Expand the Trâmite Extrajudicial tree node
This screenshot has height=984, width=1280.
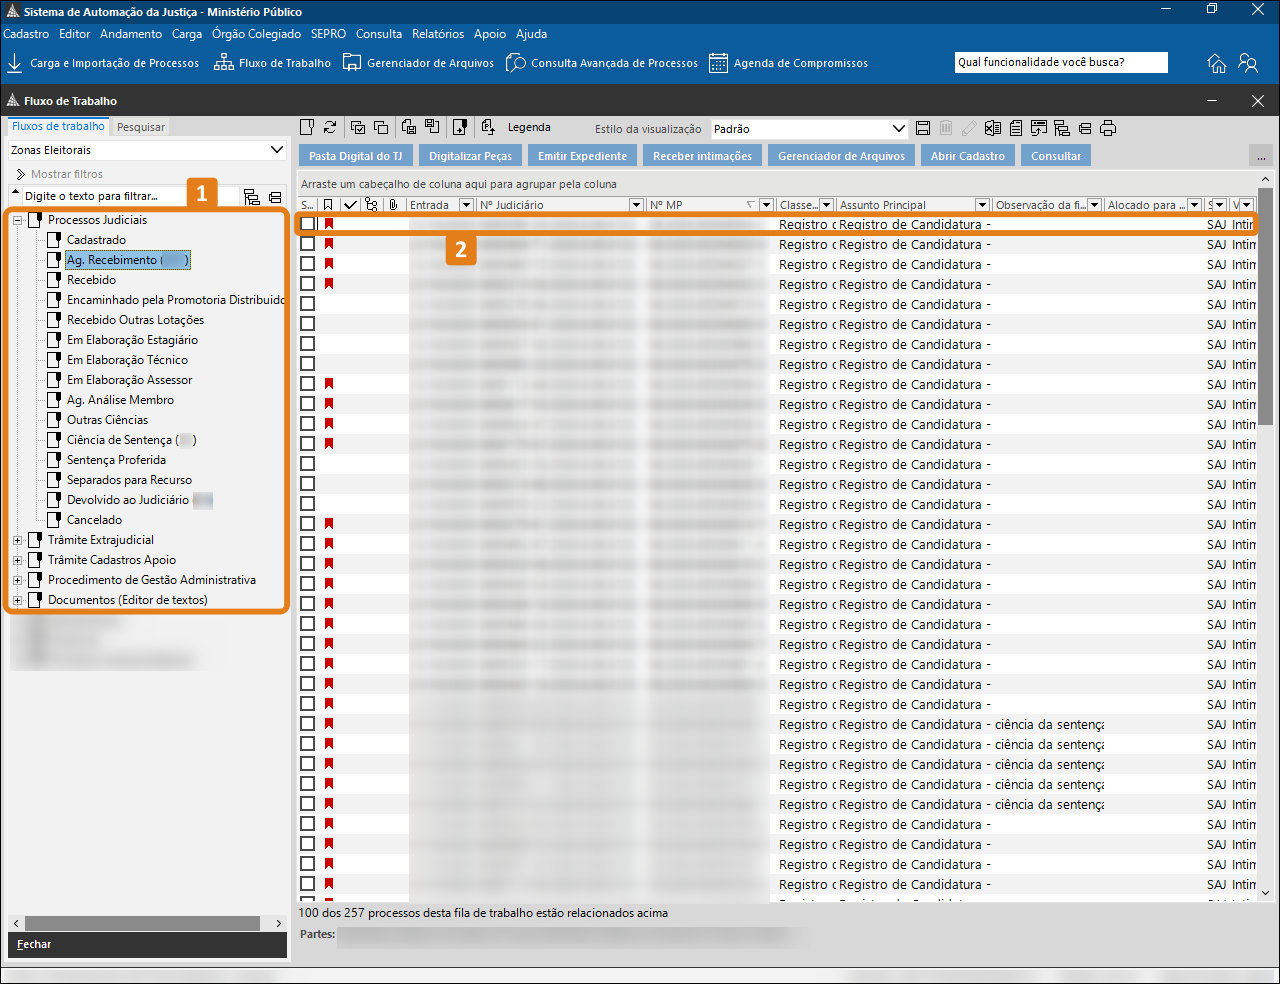pos(17,540)
